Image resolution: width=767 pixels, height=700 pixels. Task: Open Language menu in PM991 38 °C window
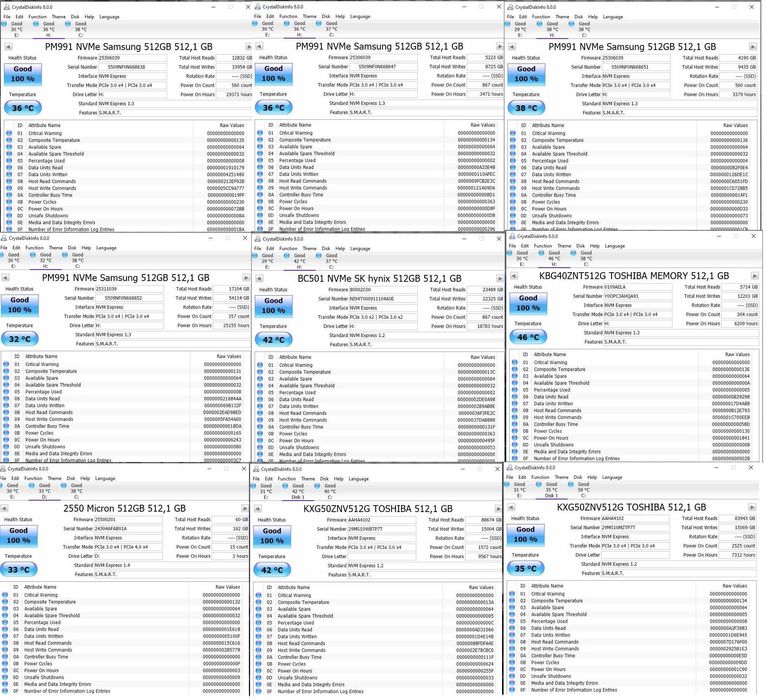tap(612, 17)
